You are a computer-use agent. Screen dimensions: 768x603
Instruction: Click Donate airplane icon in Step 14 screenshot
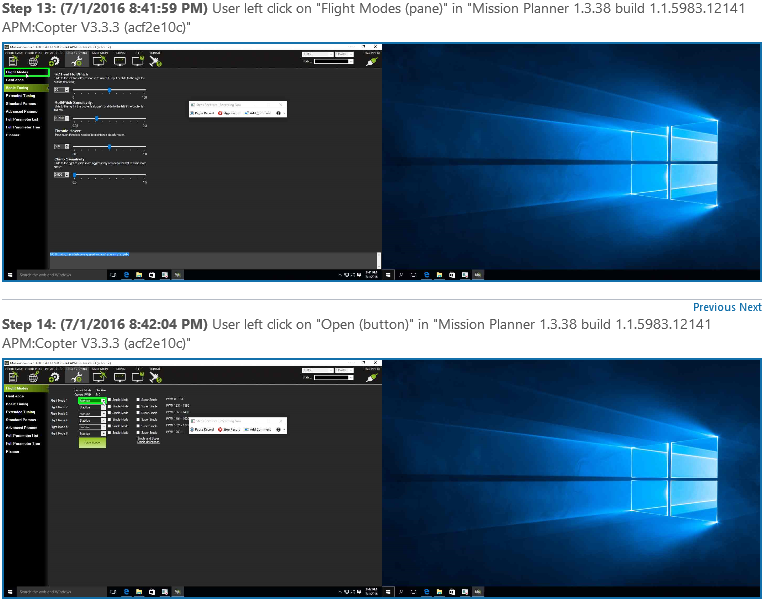tap(156, 377)
